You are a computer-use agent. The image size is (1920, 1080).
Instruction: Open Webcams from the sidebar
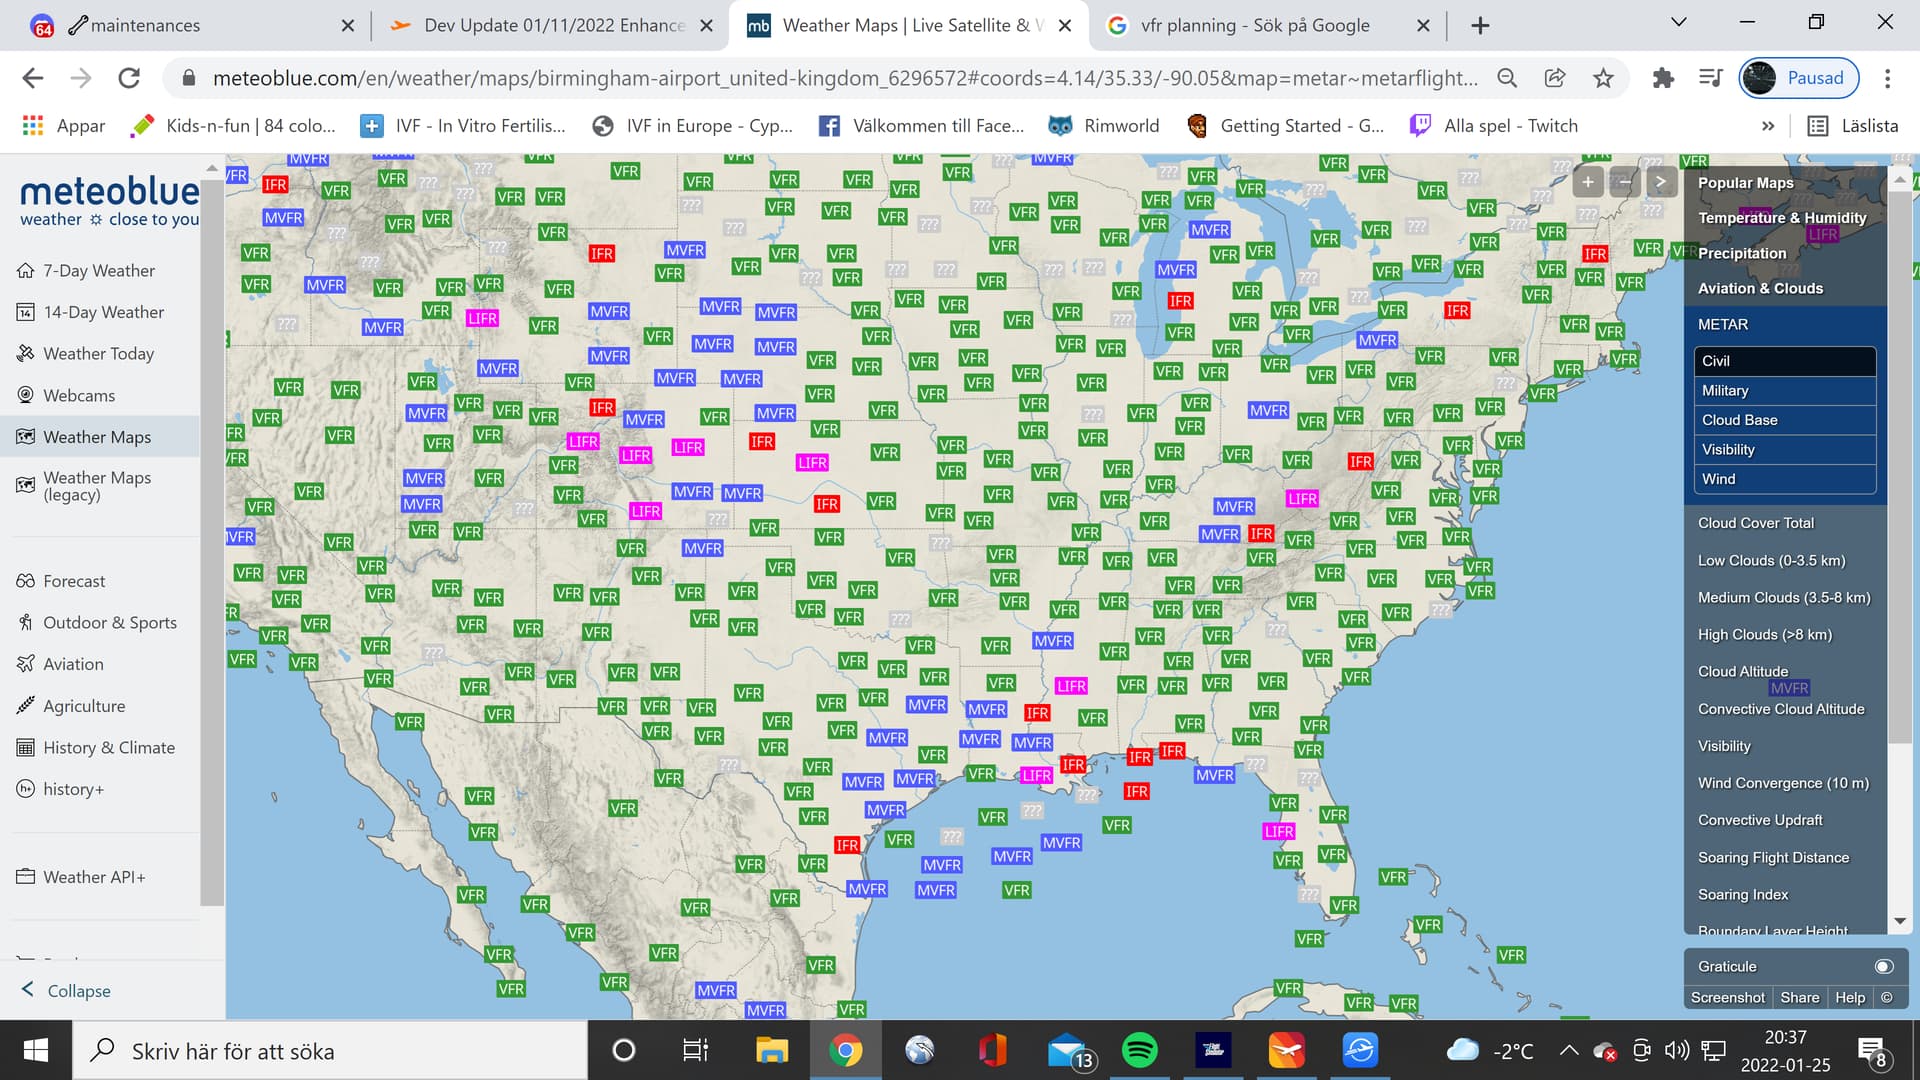[x=77, y=395]
